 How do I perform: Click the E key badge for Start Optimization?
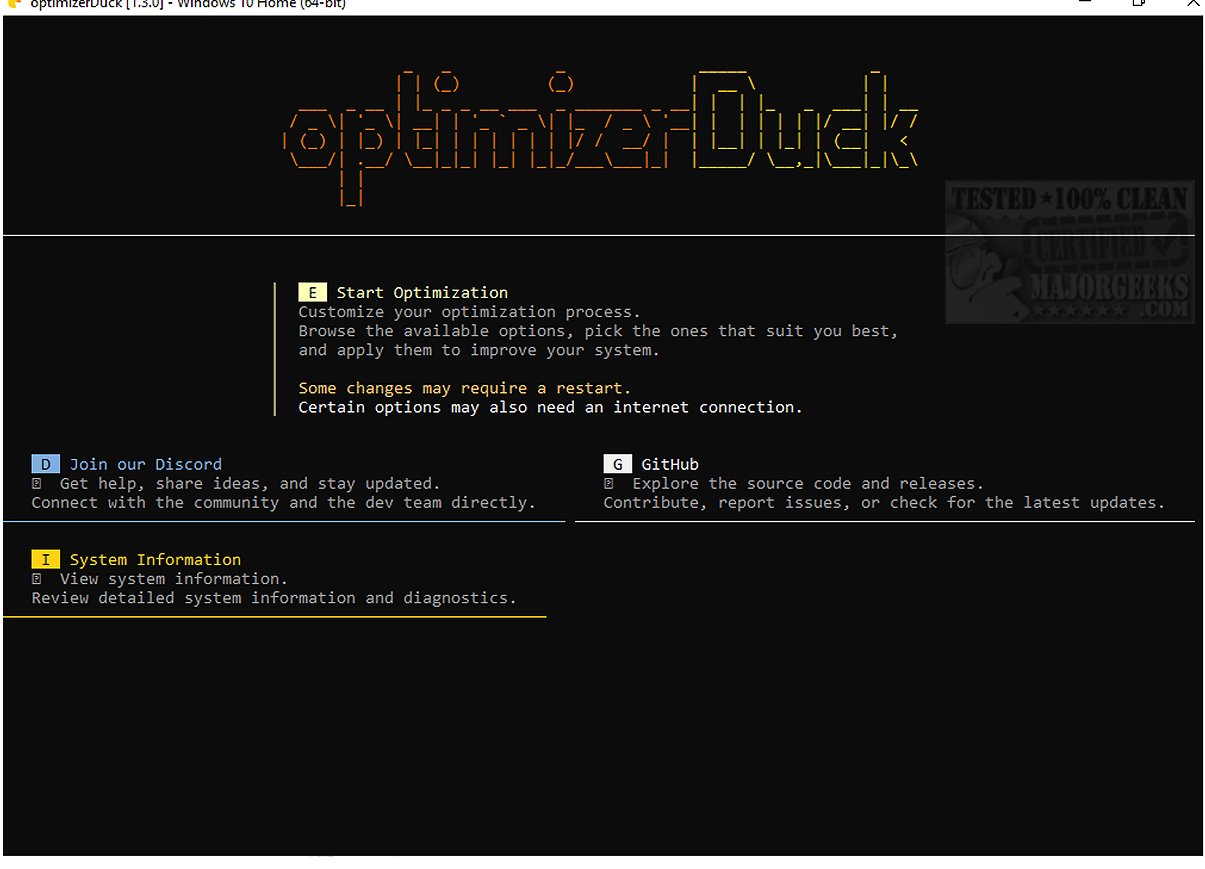click(312, 292)
